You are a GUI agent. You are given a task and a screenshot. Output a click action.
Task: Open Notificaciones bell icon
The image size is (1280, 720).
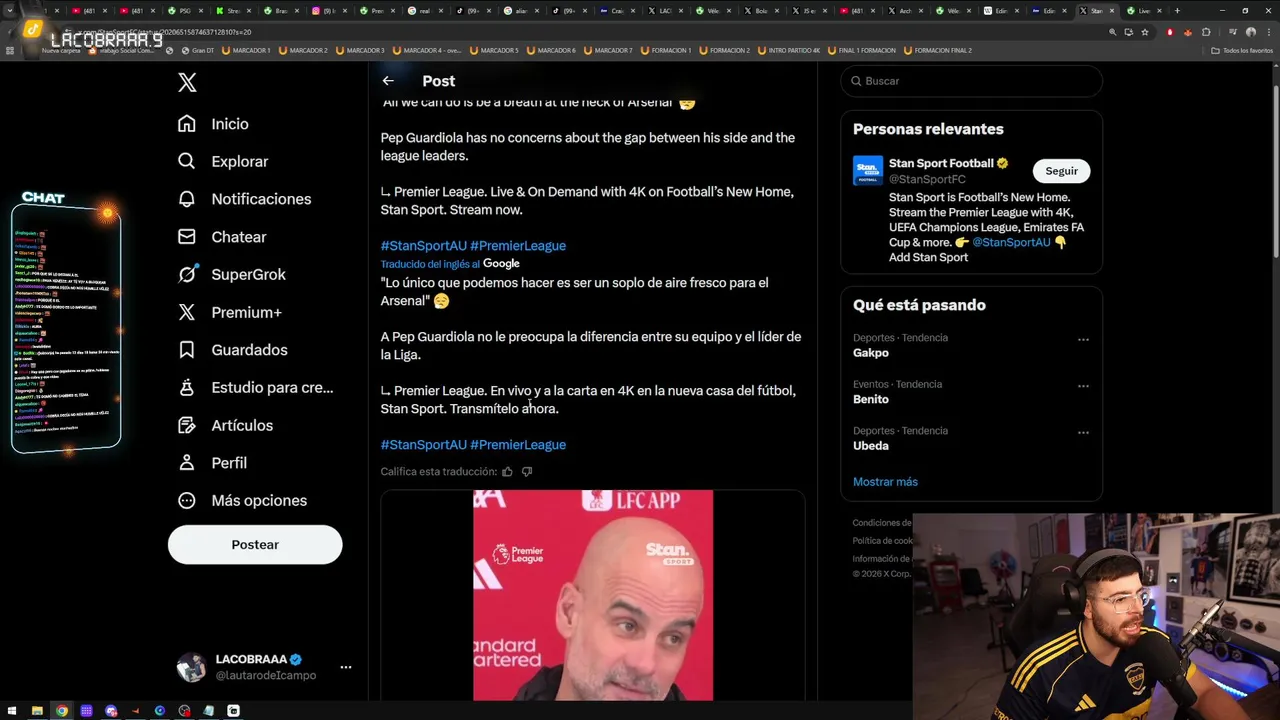(x=187, y=199)
